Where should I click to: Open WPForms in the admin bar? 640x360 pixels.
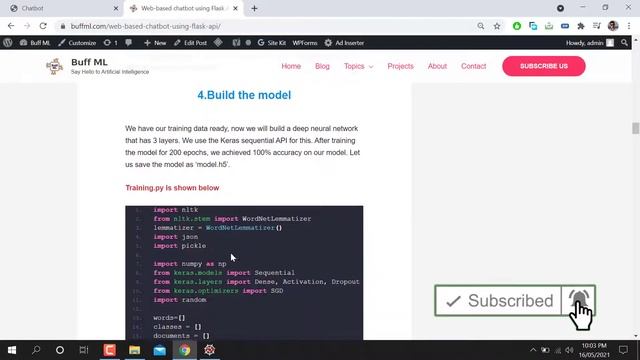point(305,43)
